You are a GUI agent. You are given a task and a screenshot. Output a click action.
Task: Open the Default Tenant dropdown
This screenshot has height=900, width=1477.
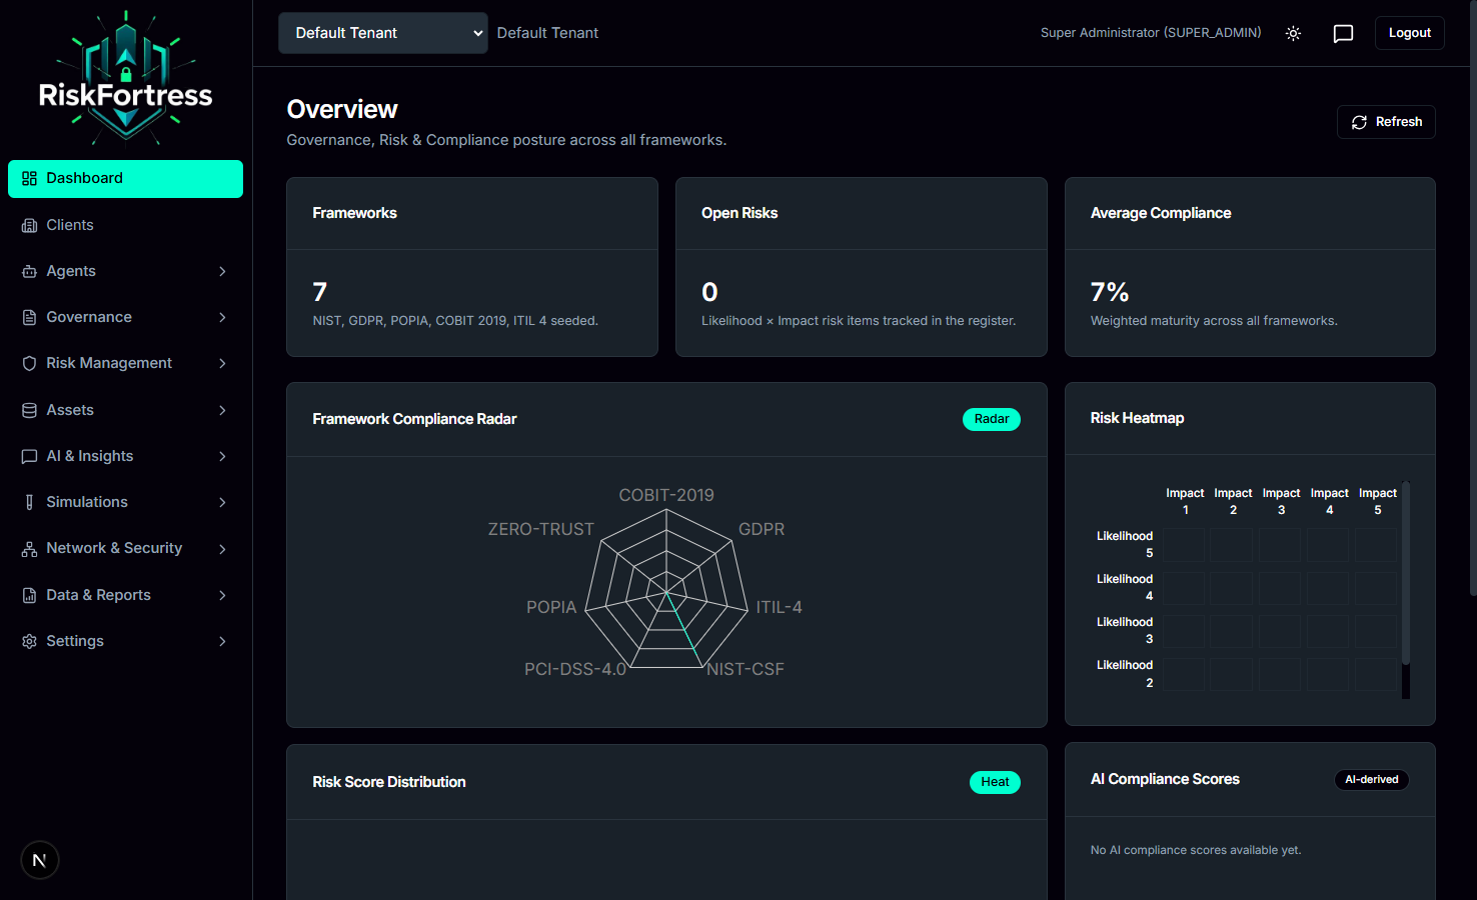(x=382, y=33)
